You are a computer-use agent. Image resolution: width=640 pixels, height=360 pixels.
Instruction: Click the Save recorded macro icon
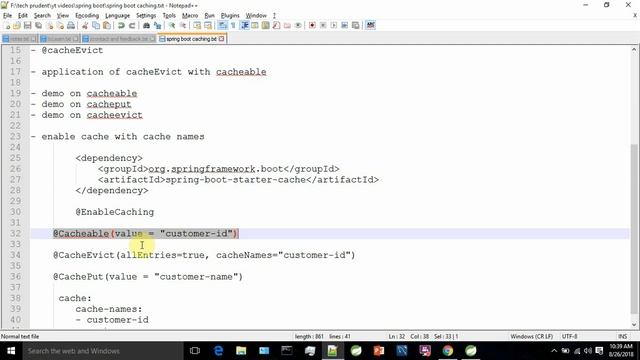356,25
